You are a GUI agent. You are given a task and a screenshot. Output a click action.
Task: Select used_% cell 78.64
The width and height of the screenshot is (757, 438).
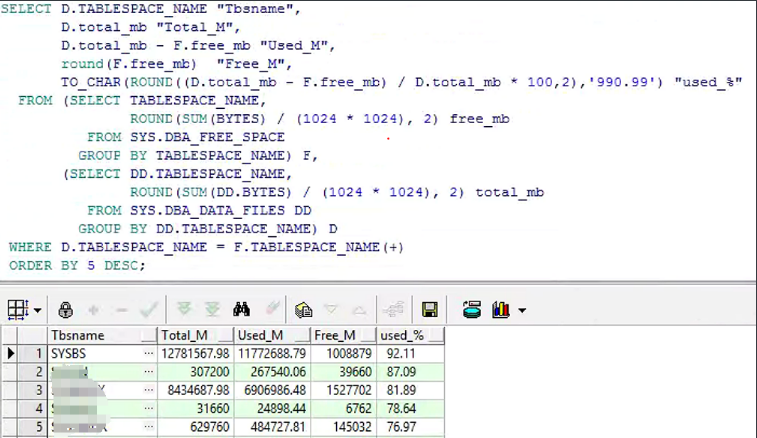click(x=410, y=409)
